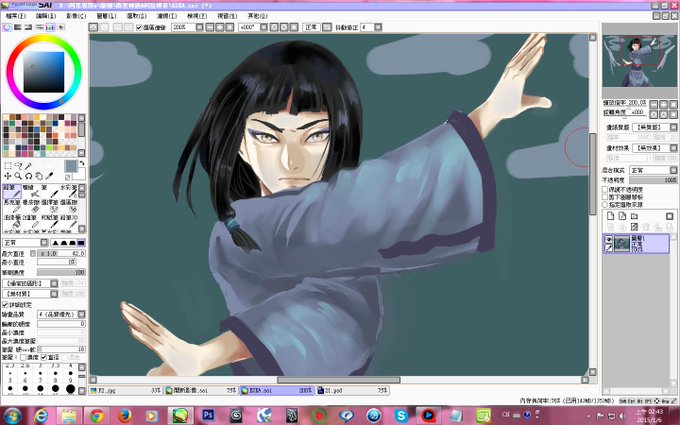
Task: Select the pencil (鉛筆) brush tool
Action: tap(12, 191)
